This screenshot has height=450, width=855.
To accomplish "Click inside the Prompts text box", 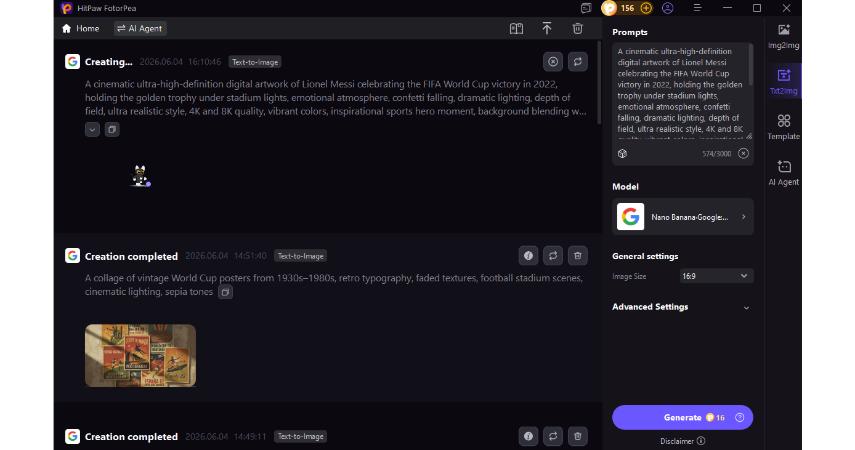I will click(680, 90).
